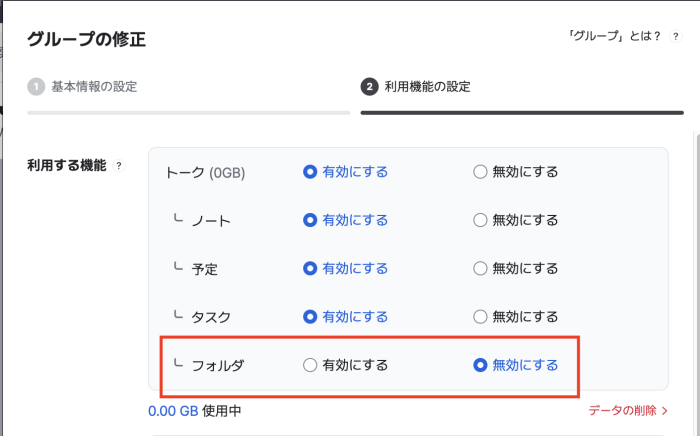
Task: Enable トーク with 有効にする radio
Action: (x=310, y=172)
